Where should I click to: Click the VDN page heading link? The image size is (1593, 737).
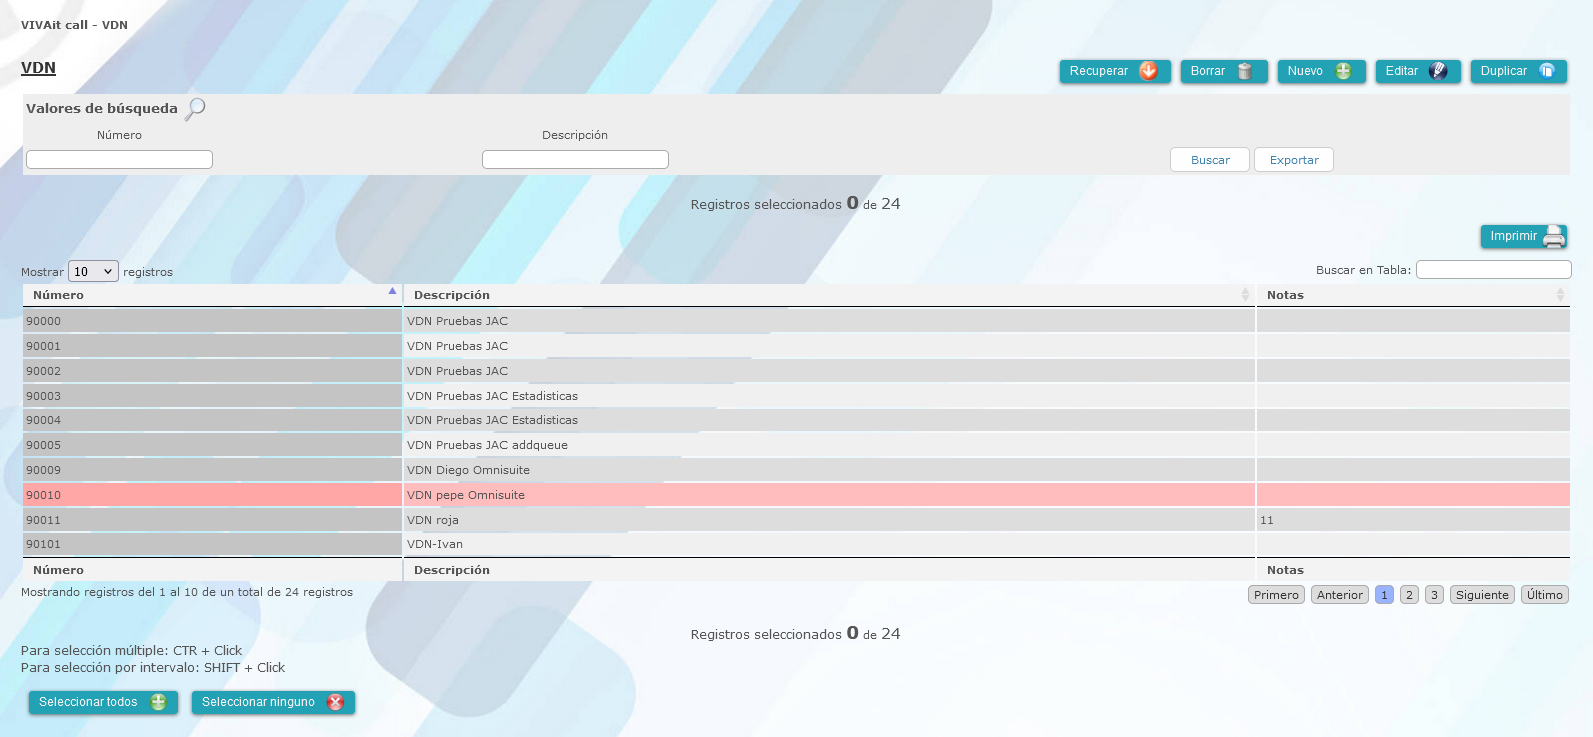[38, 68]
